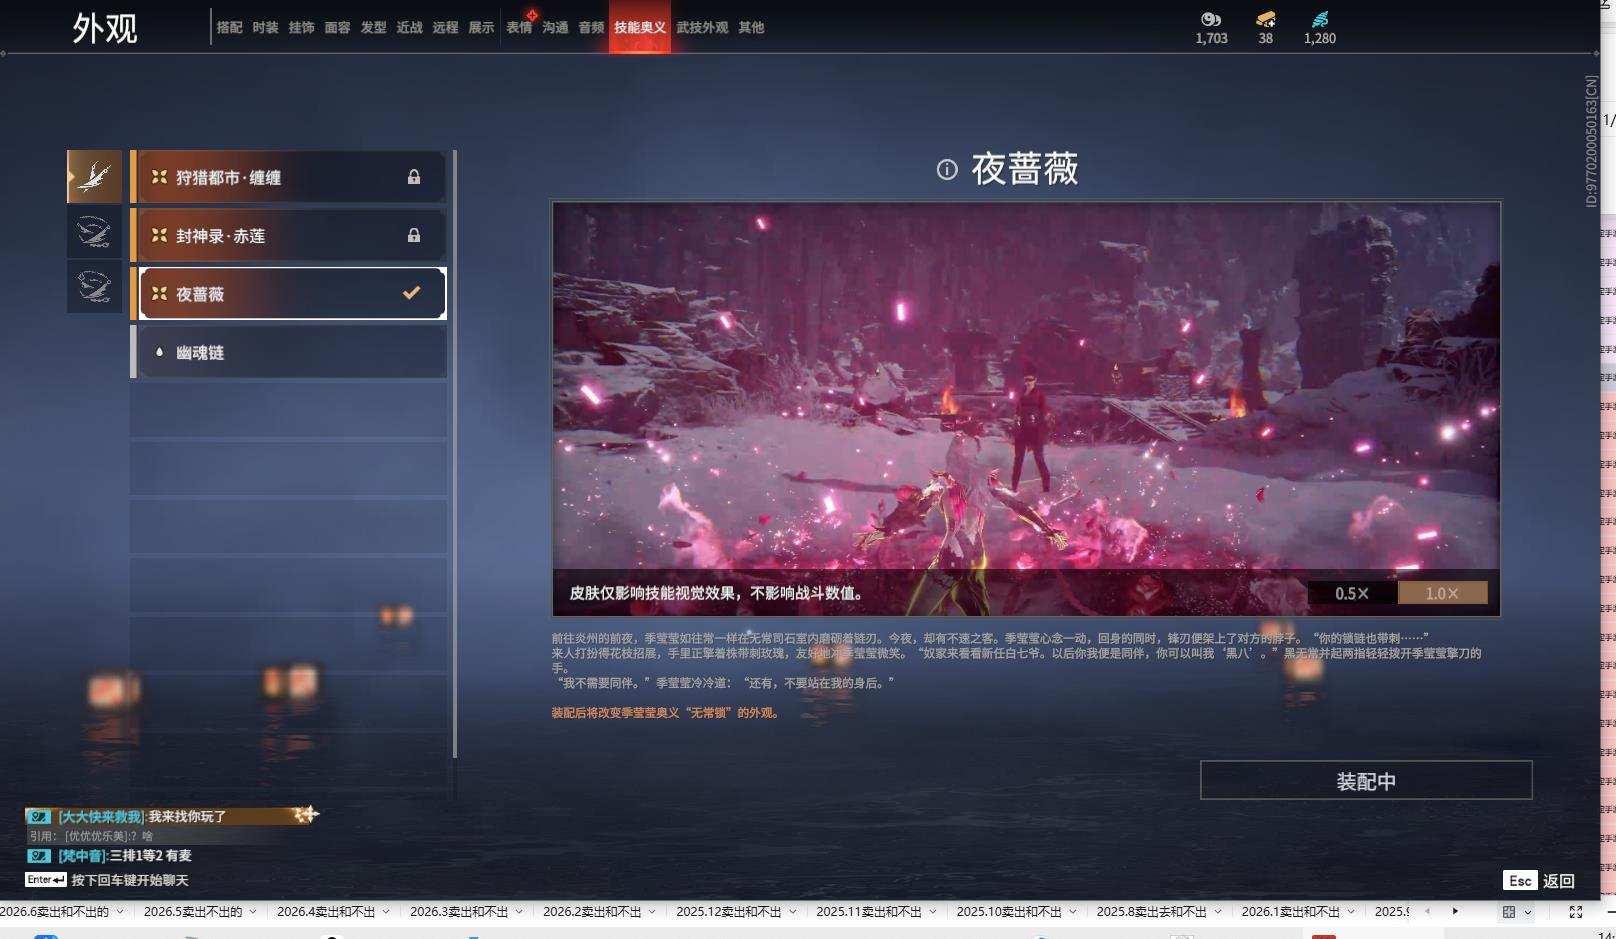Select the 幽魂链 skin
The height and width of the screenshot is (939, 1616).
pyautogui.click(x=288, y=352)
